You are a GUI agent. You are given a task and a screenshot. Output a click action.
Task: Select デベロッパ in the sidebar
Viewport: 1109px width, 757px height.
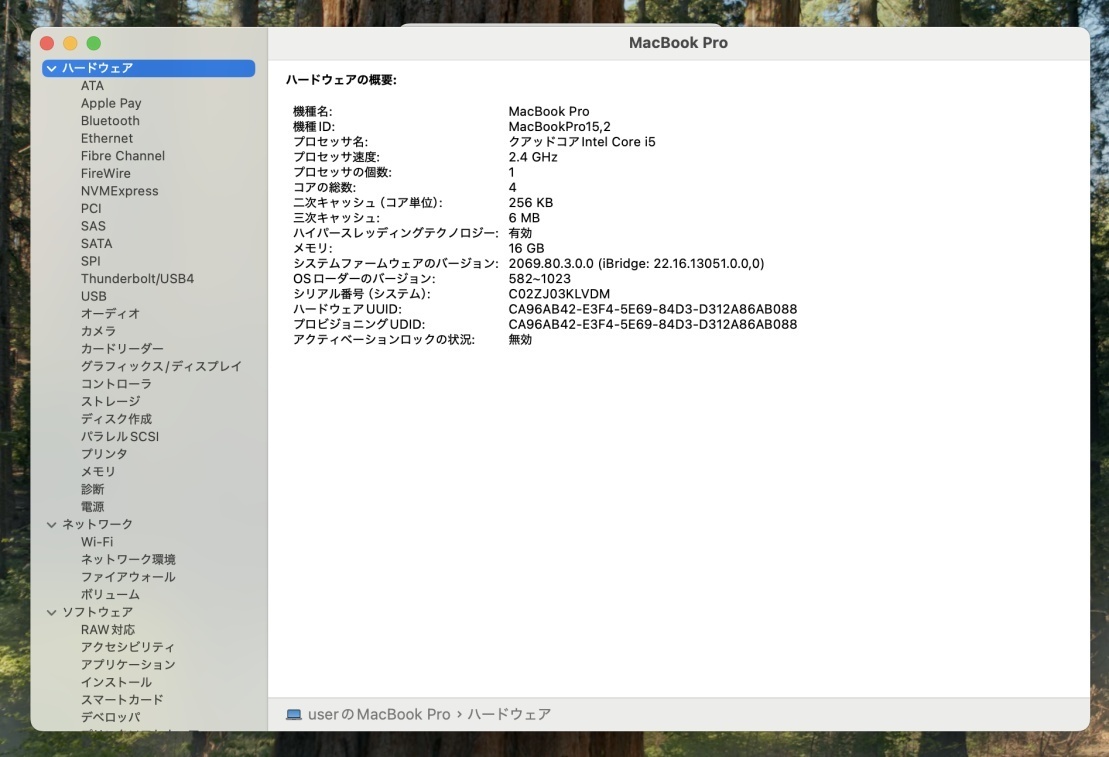point(110,717)
